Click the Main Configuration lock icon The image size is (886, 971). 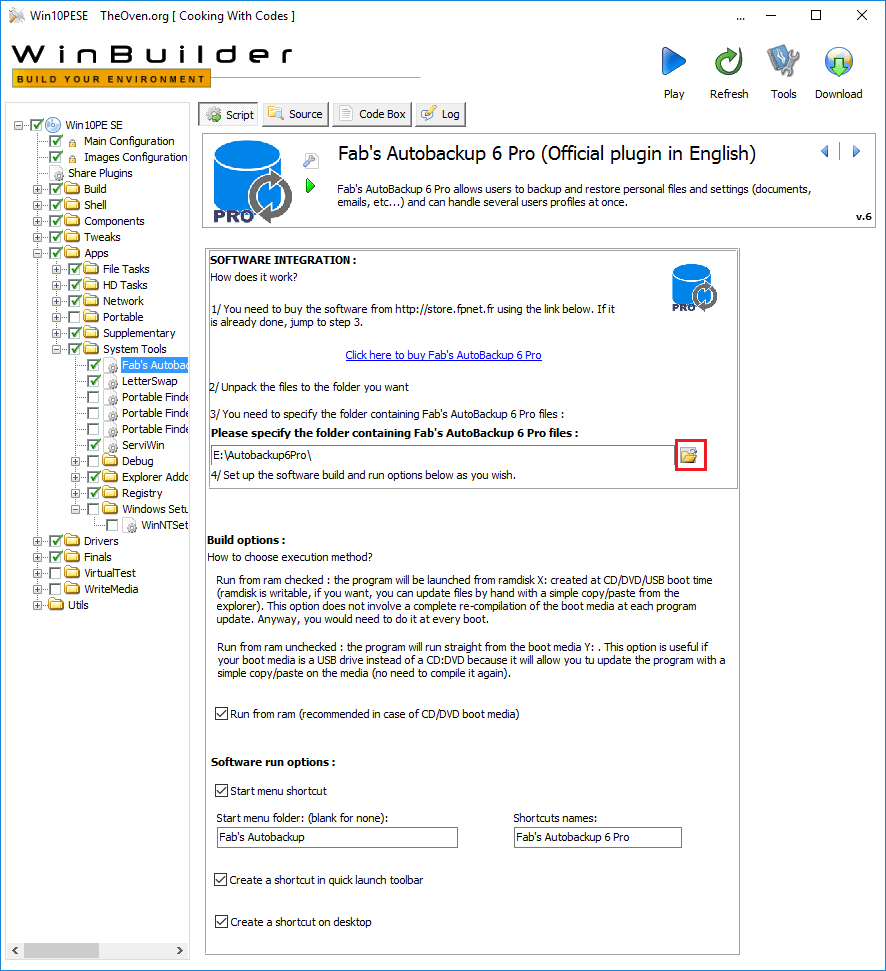pos(72,142)
